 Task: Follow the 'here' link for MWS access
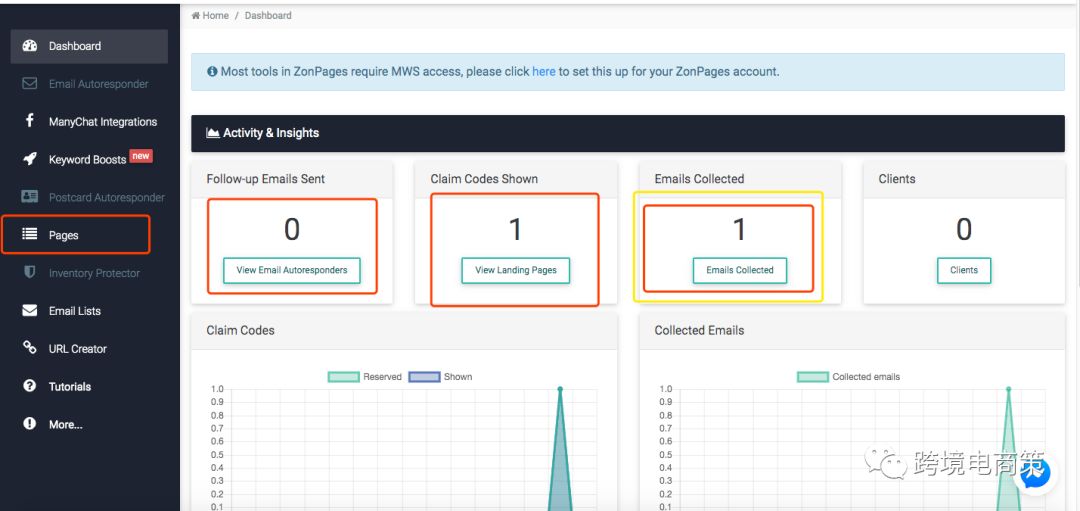pos(543,72)
